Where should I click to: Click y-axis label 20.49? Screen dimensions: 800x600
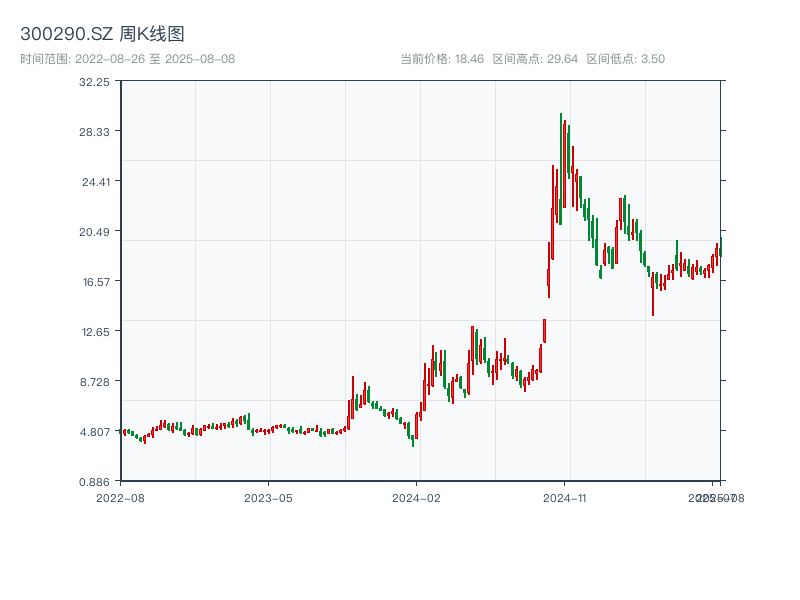[x=94, y=232]
